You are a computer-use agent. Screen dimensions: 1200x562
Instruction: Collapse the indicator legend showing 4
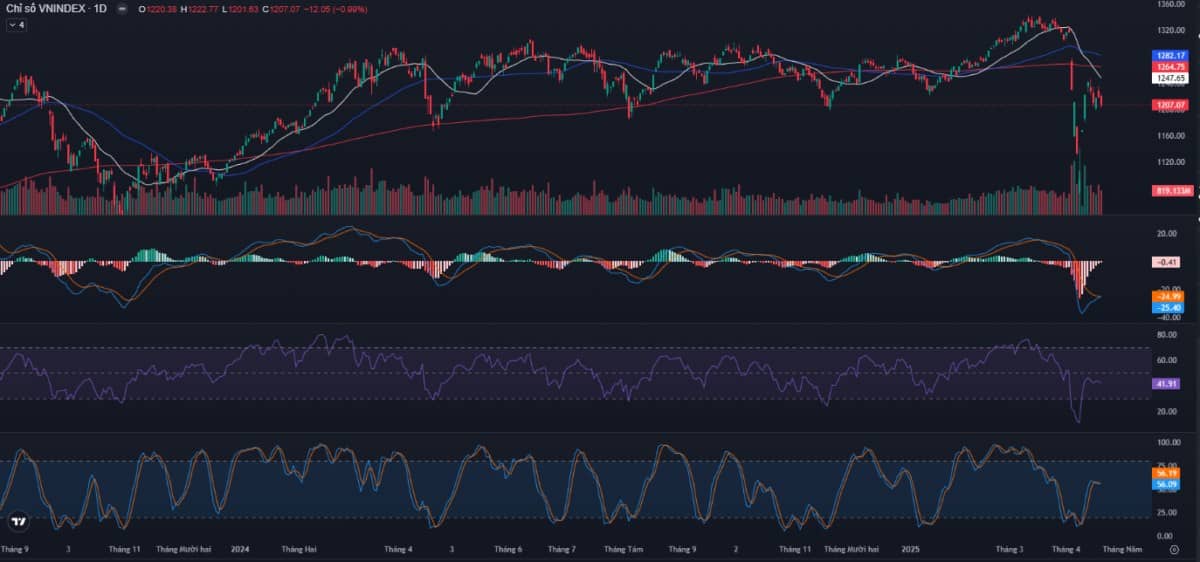coord(16,24)
